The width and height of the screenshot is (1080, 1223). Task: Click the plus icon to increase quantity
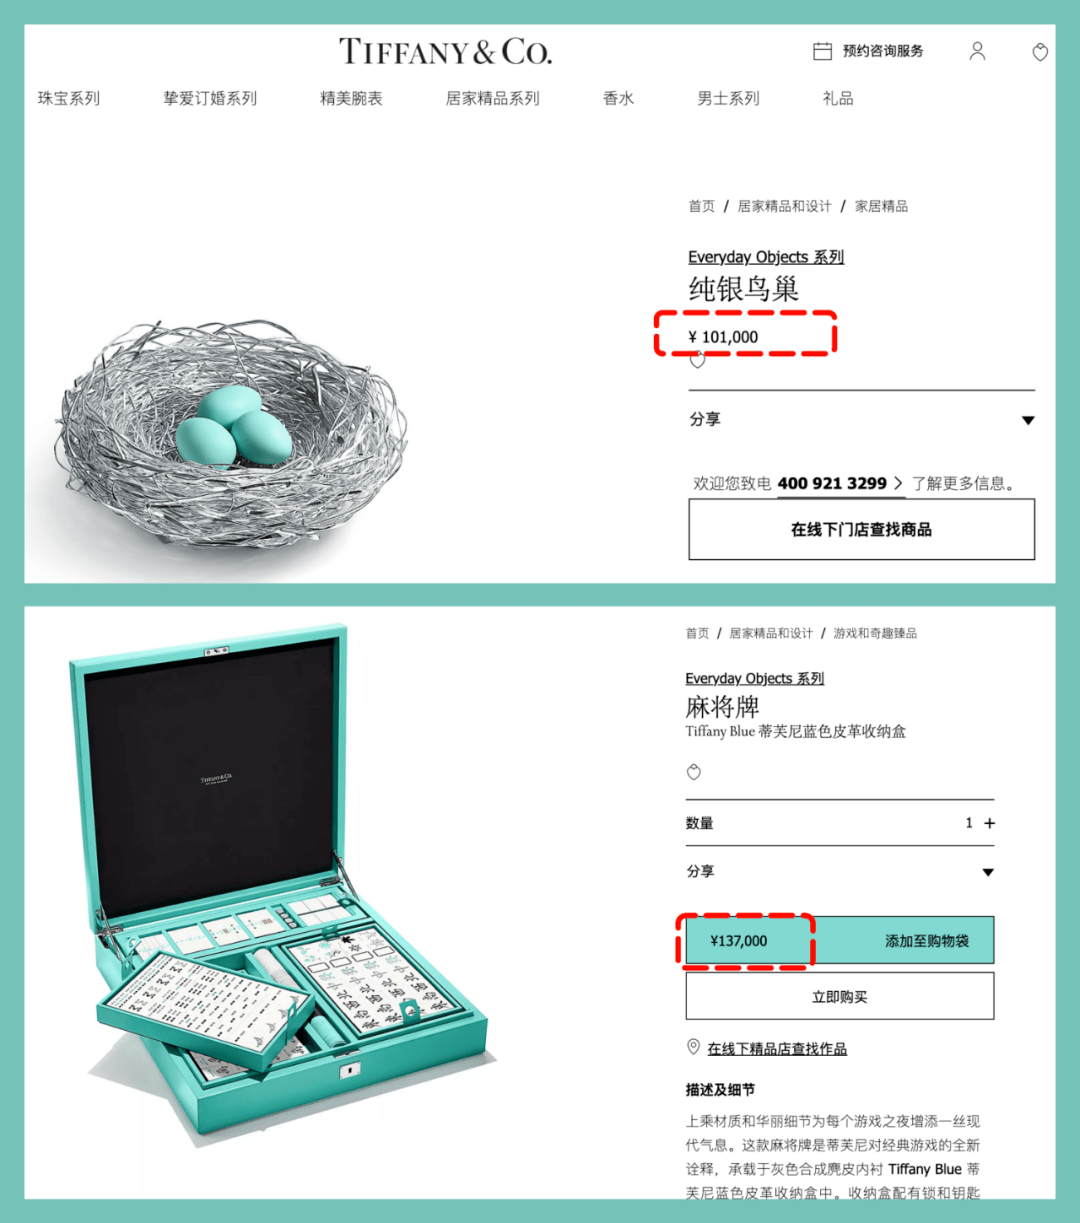click(990, 823)
